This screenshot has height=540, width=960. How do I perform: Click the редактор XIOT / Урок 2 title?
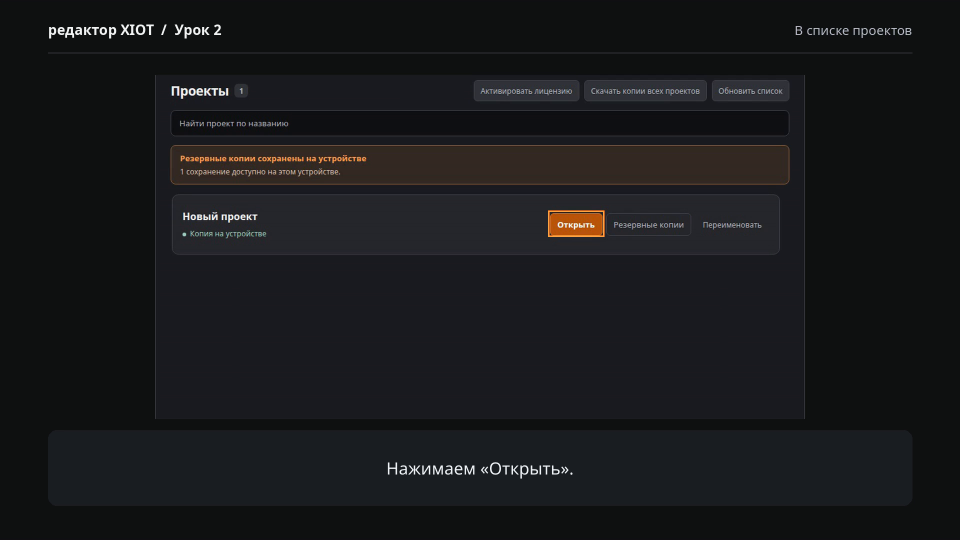coord(135,30)
